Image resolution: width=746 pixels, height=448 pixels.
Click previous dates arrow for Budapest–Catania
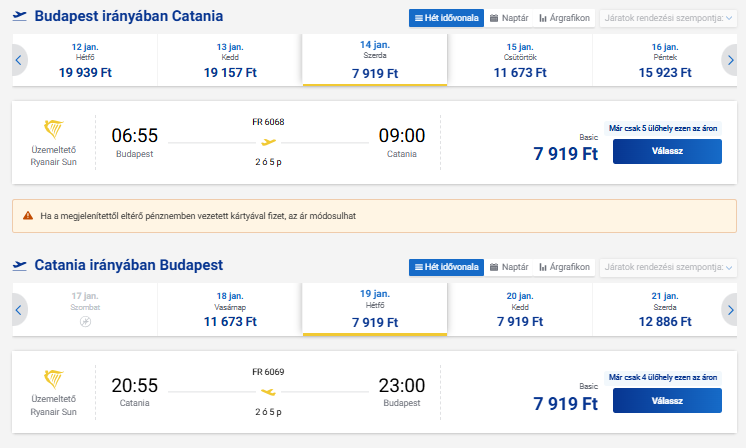(x=18, y=61)
